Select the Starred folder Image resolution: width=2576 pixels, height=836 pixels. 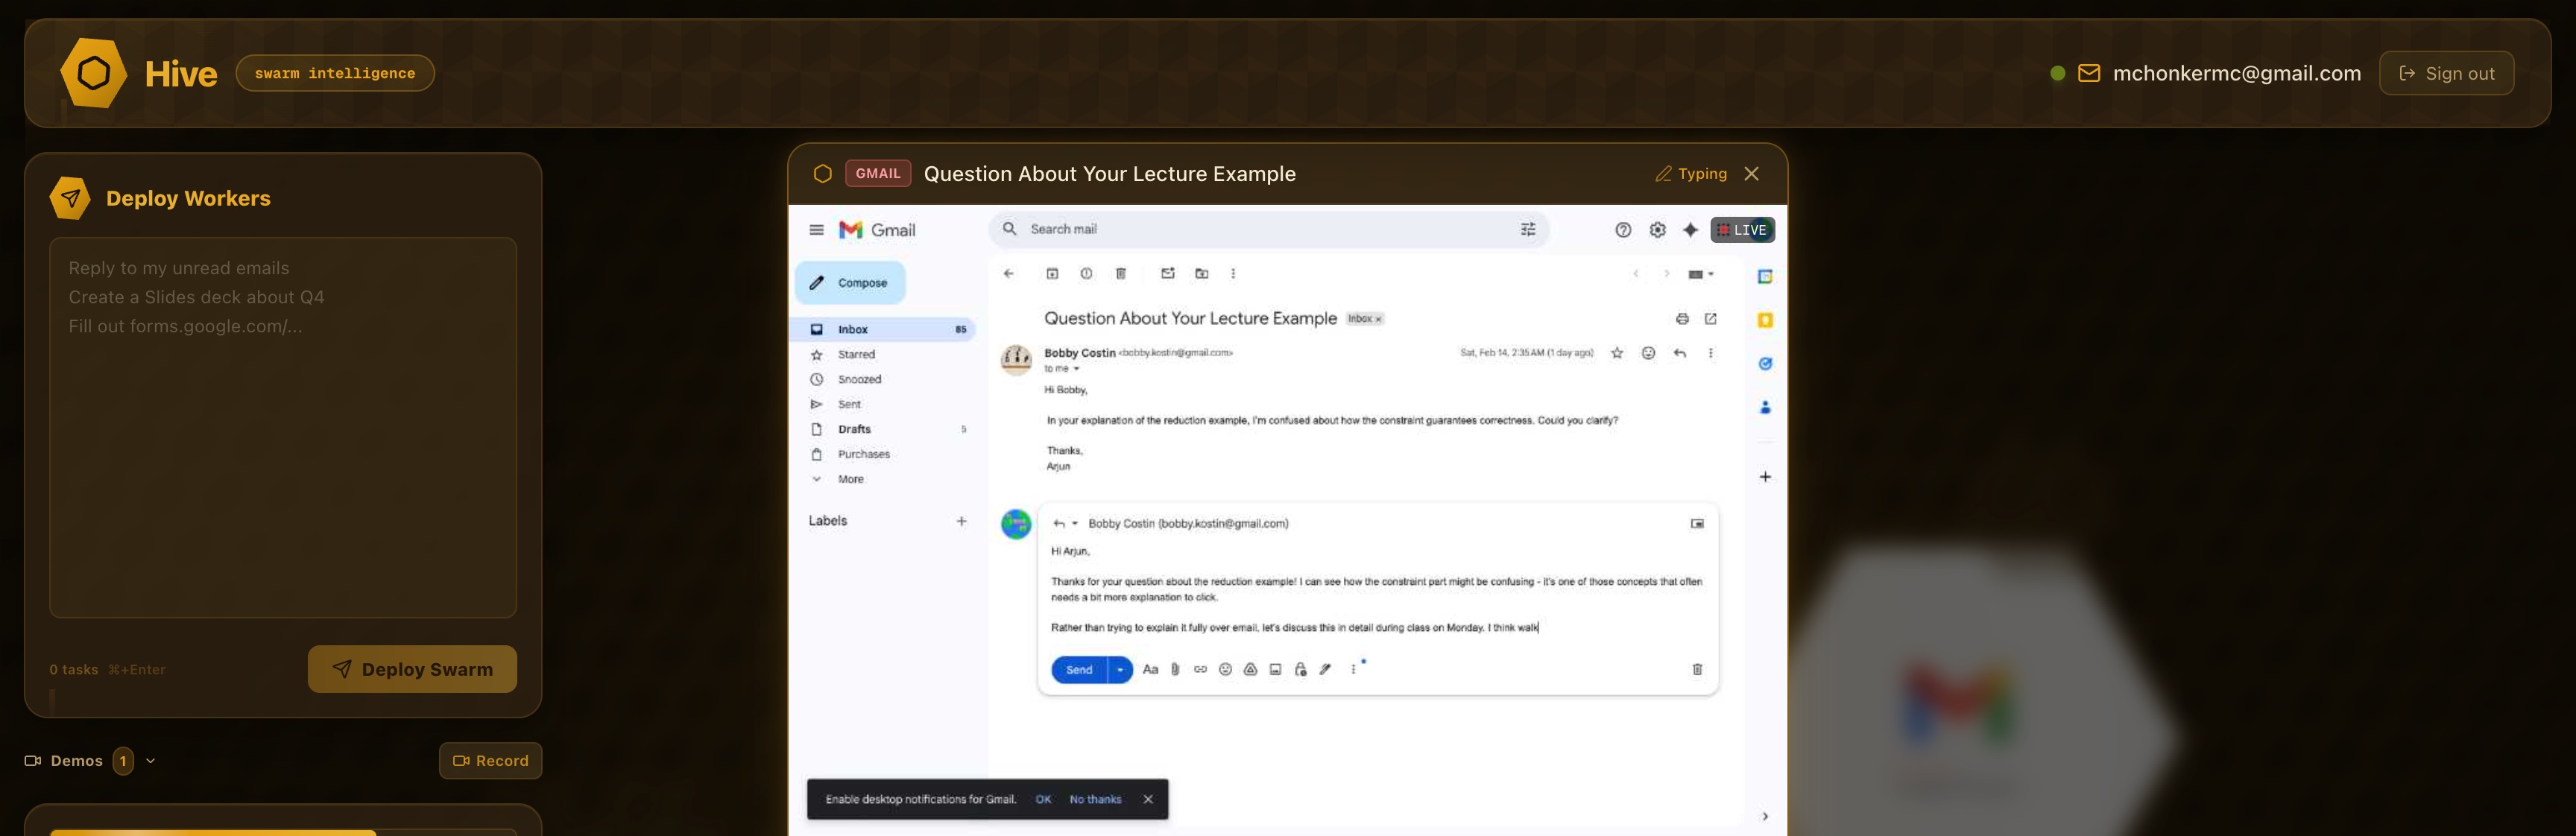[x=856, y=354]
